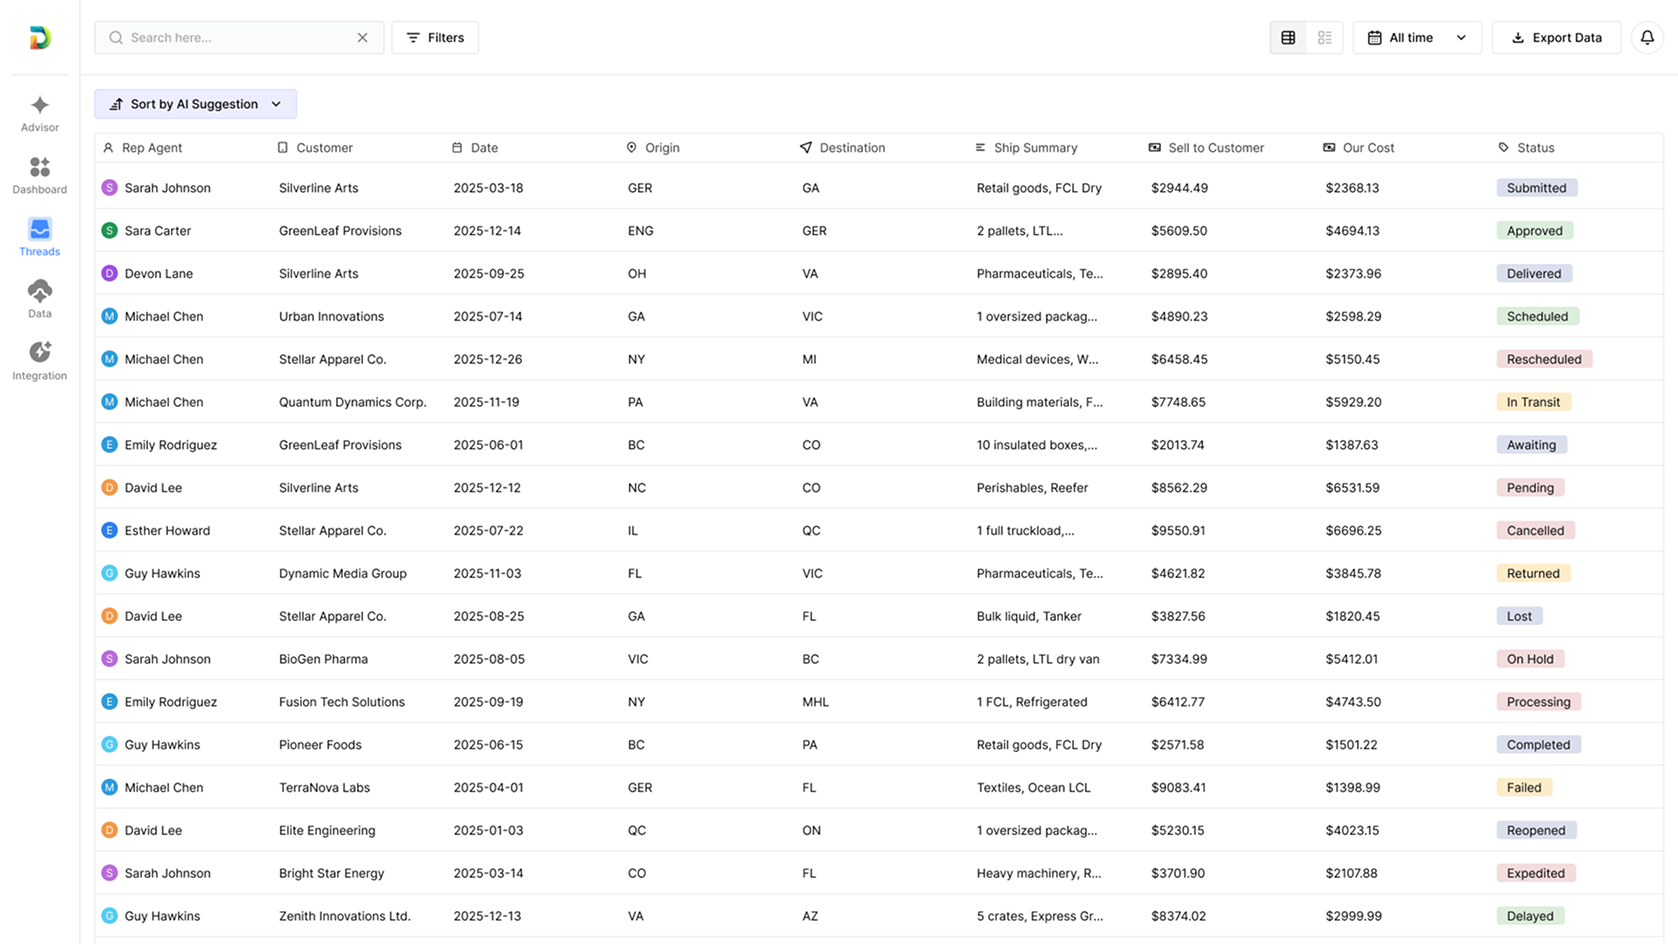This screenshot has height=944, width=1678.
Task: Open the Integration sidebar icon
Action: coord(40,353)
